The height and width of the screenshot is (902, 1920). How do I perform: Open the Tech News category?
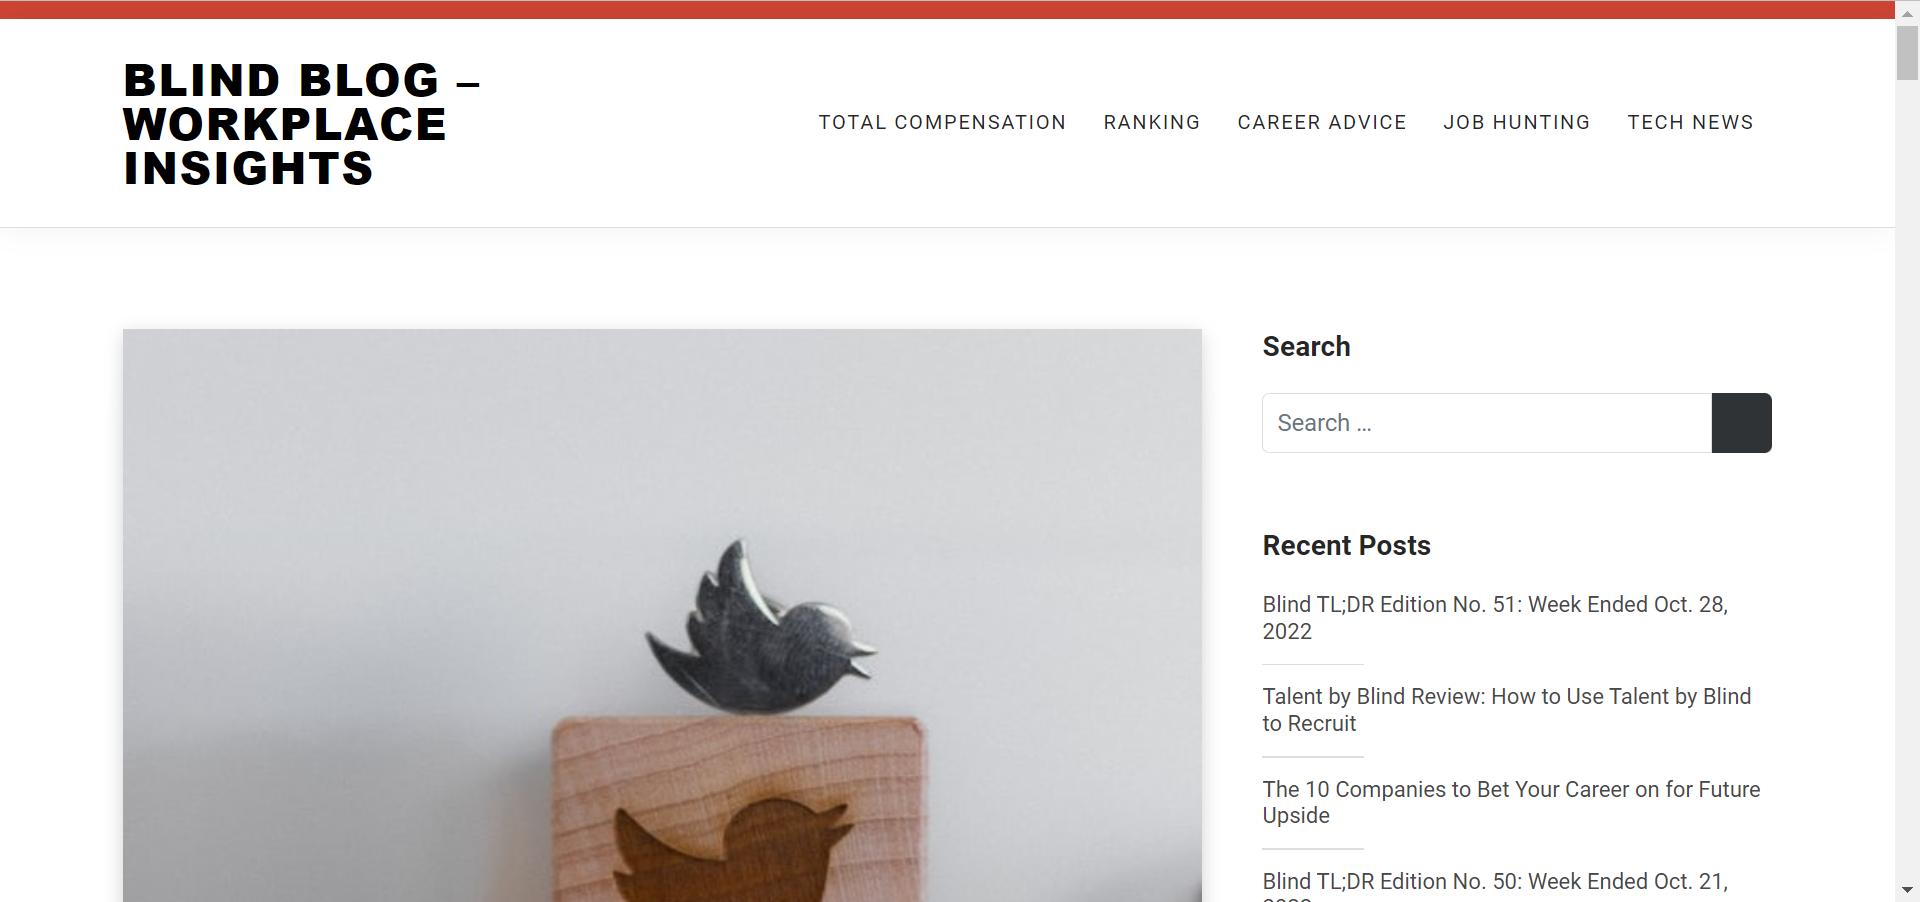1690,122
